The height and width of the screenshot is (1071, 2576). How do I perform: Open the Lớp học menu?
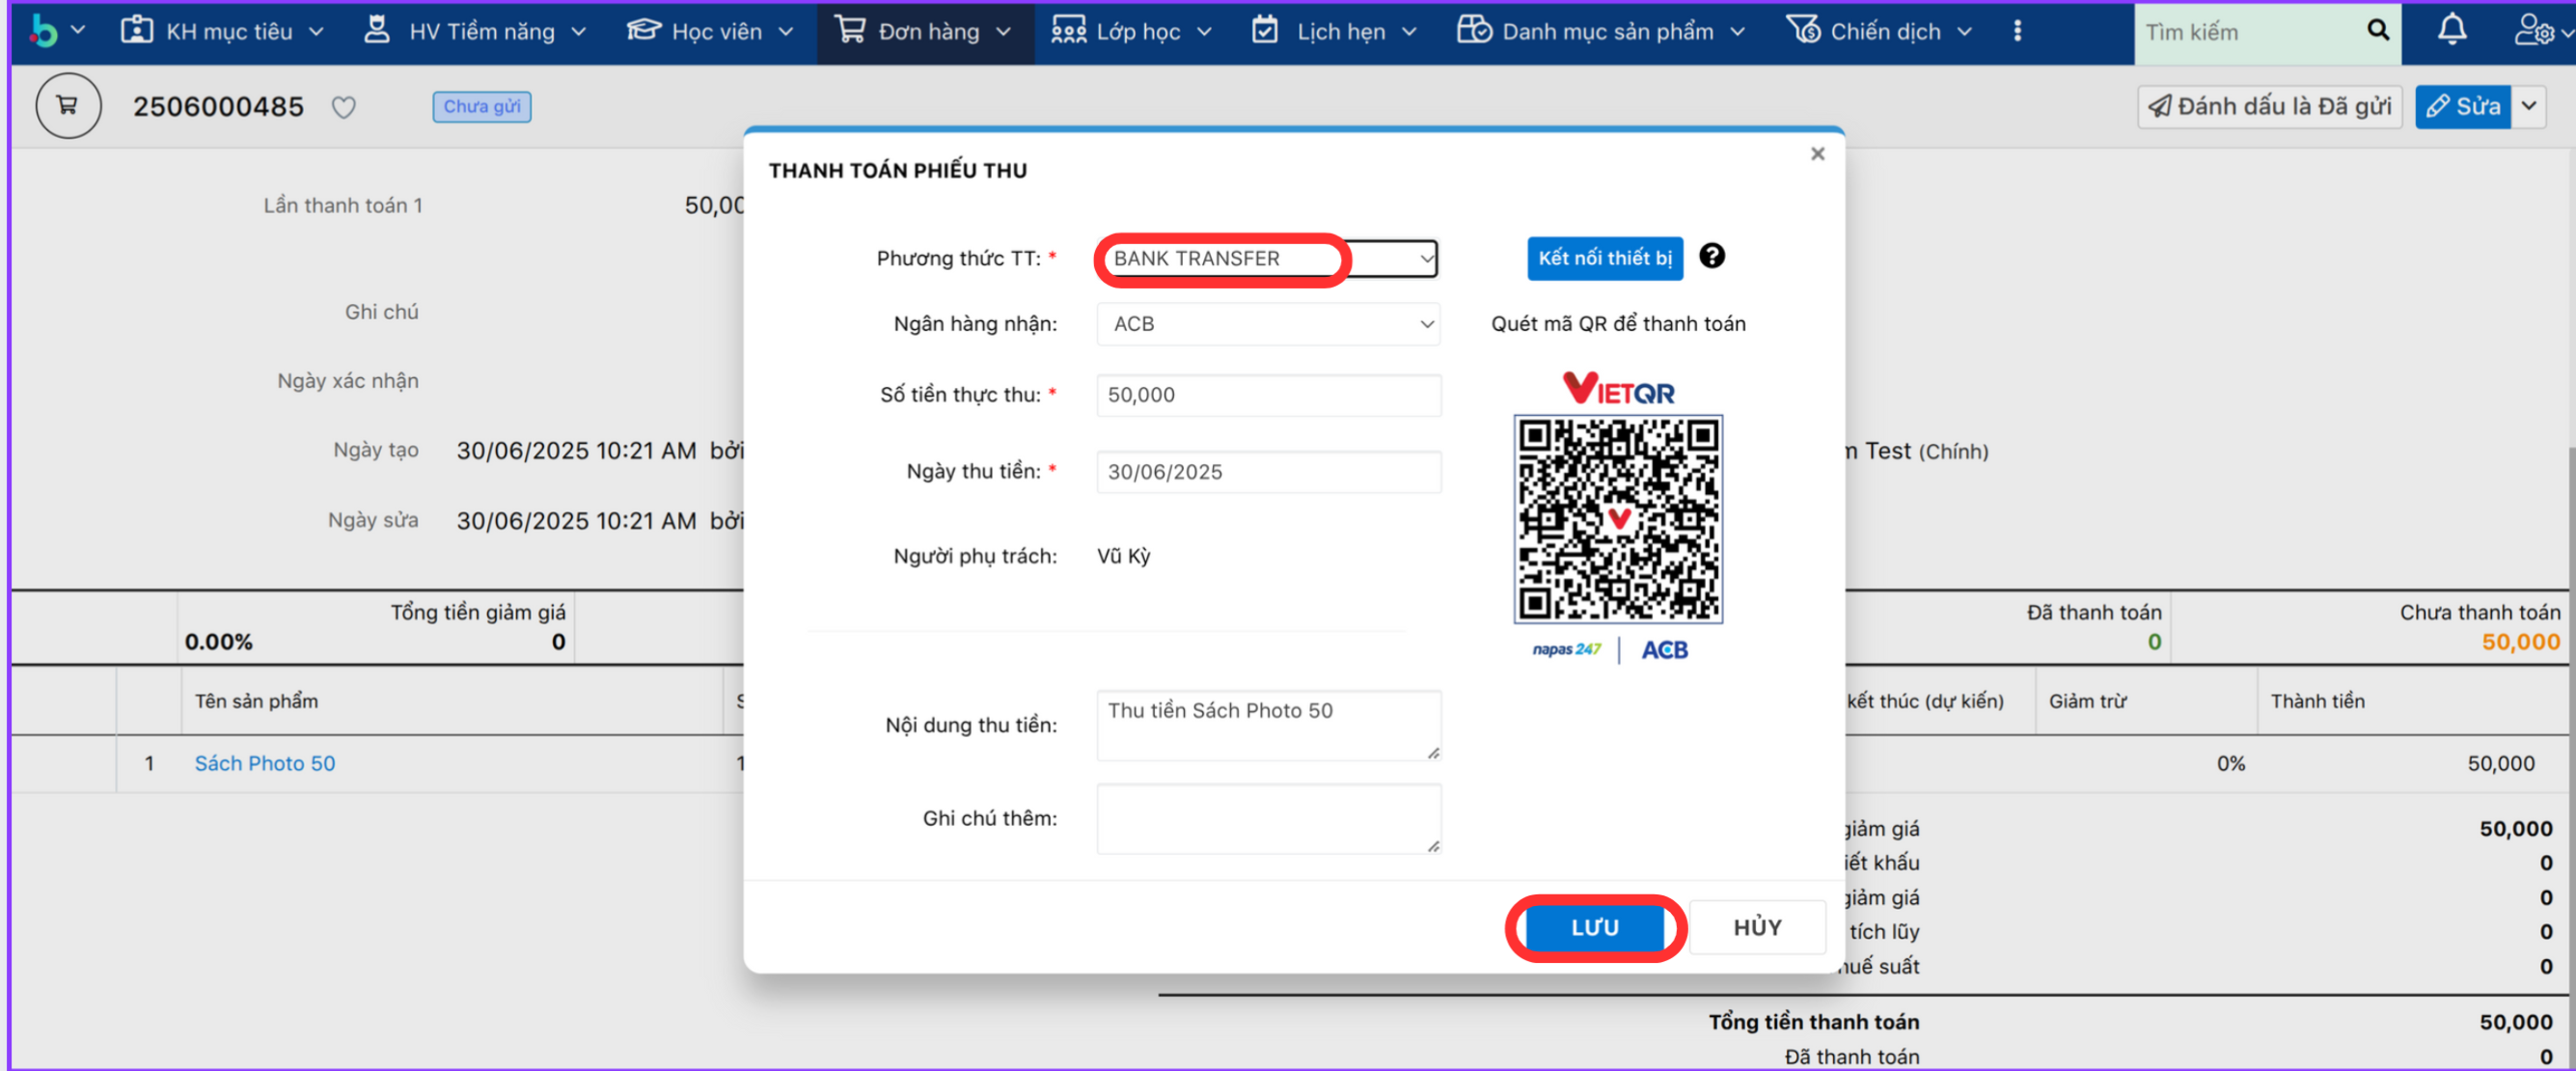pos(1130,30)
